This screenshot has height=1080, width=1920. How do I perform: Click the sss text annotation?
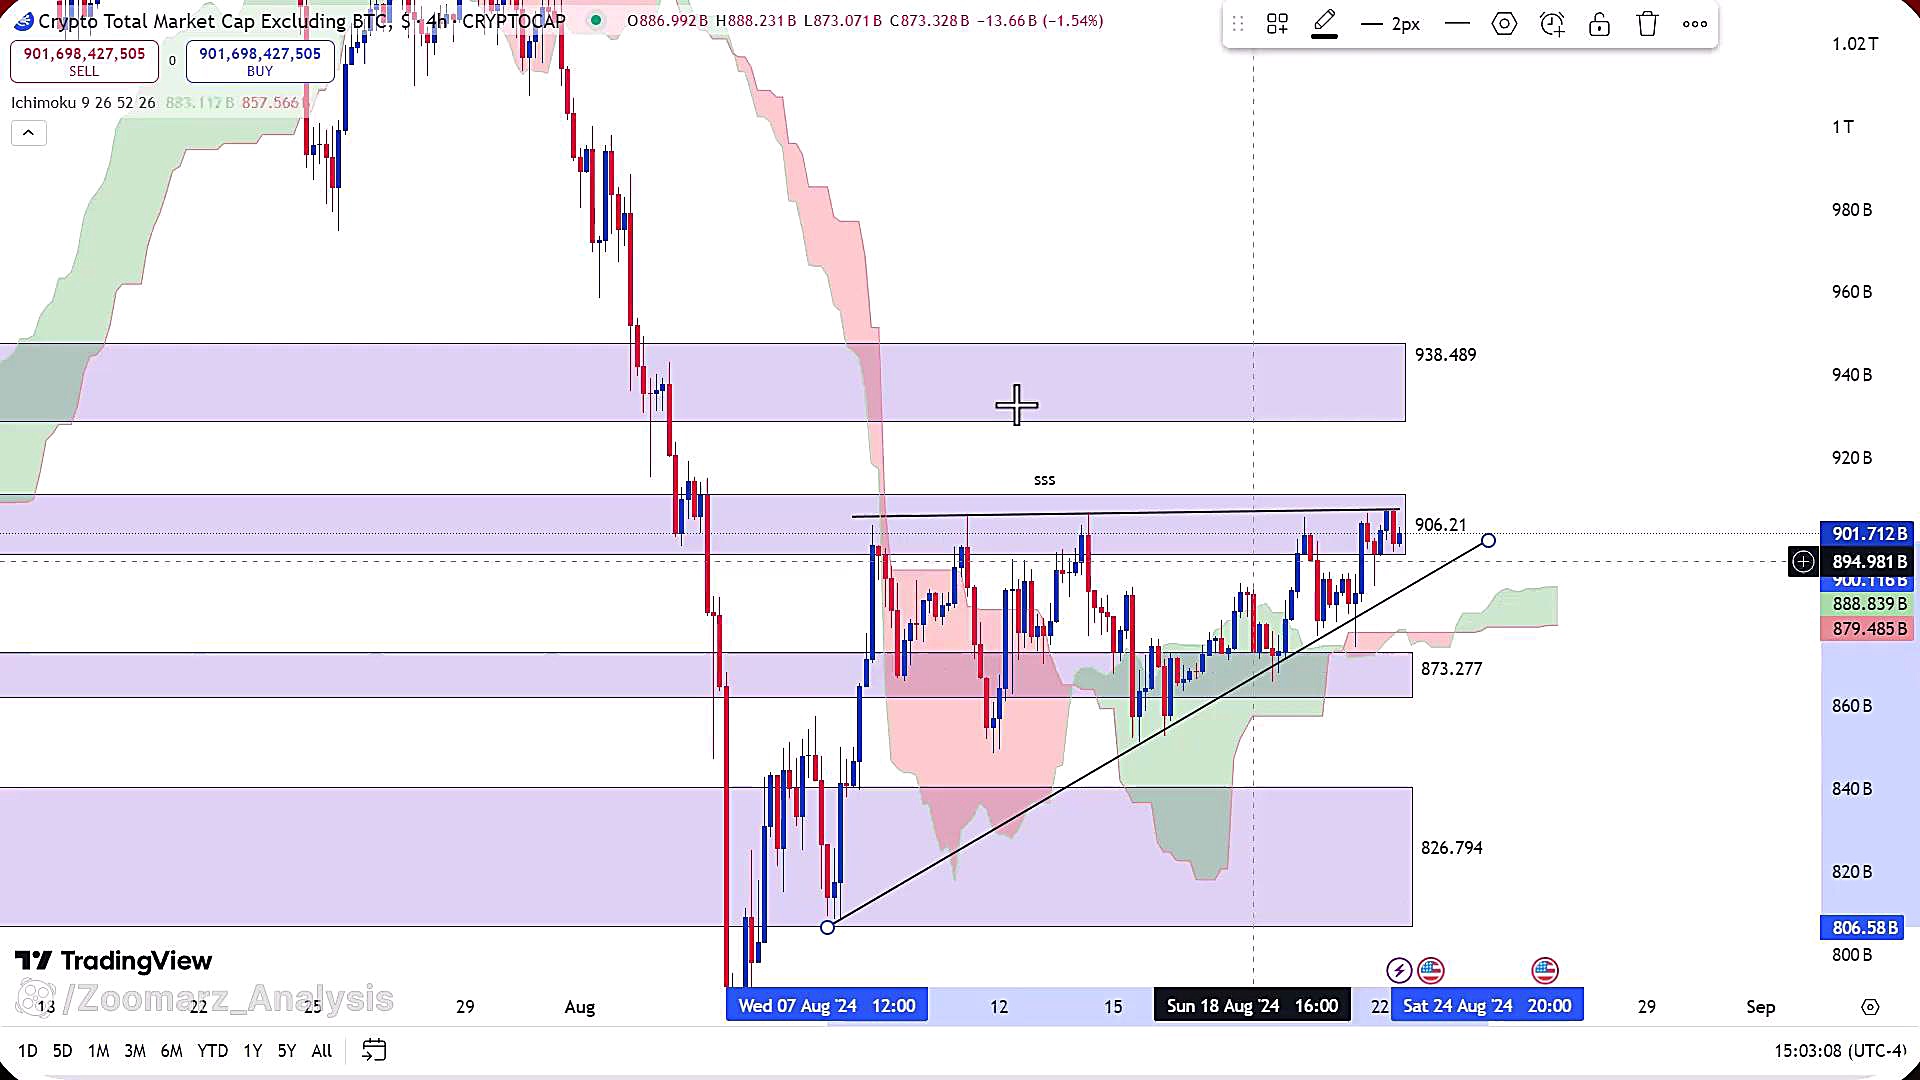1044,480
